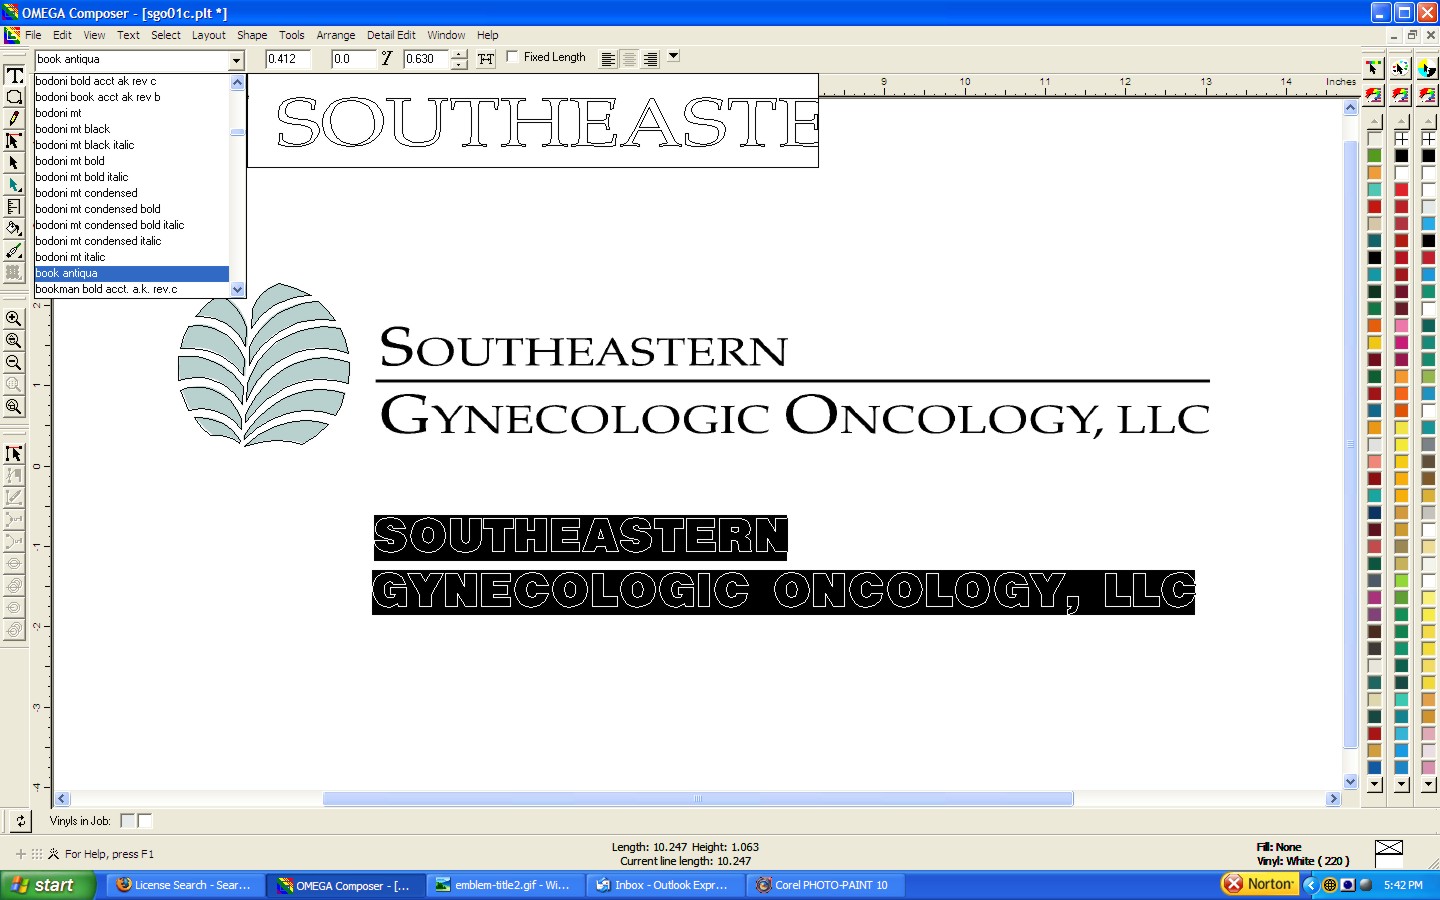Align text center
Viewport: 1440px width, 900px height.
pos(629,59)
